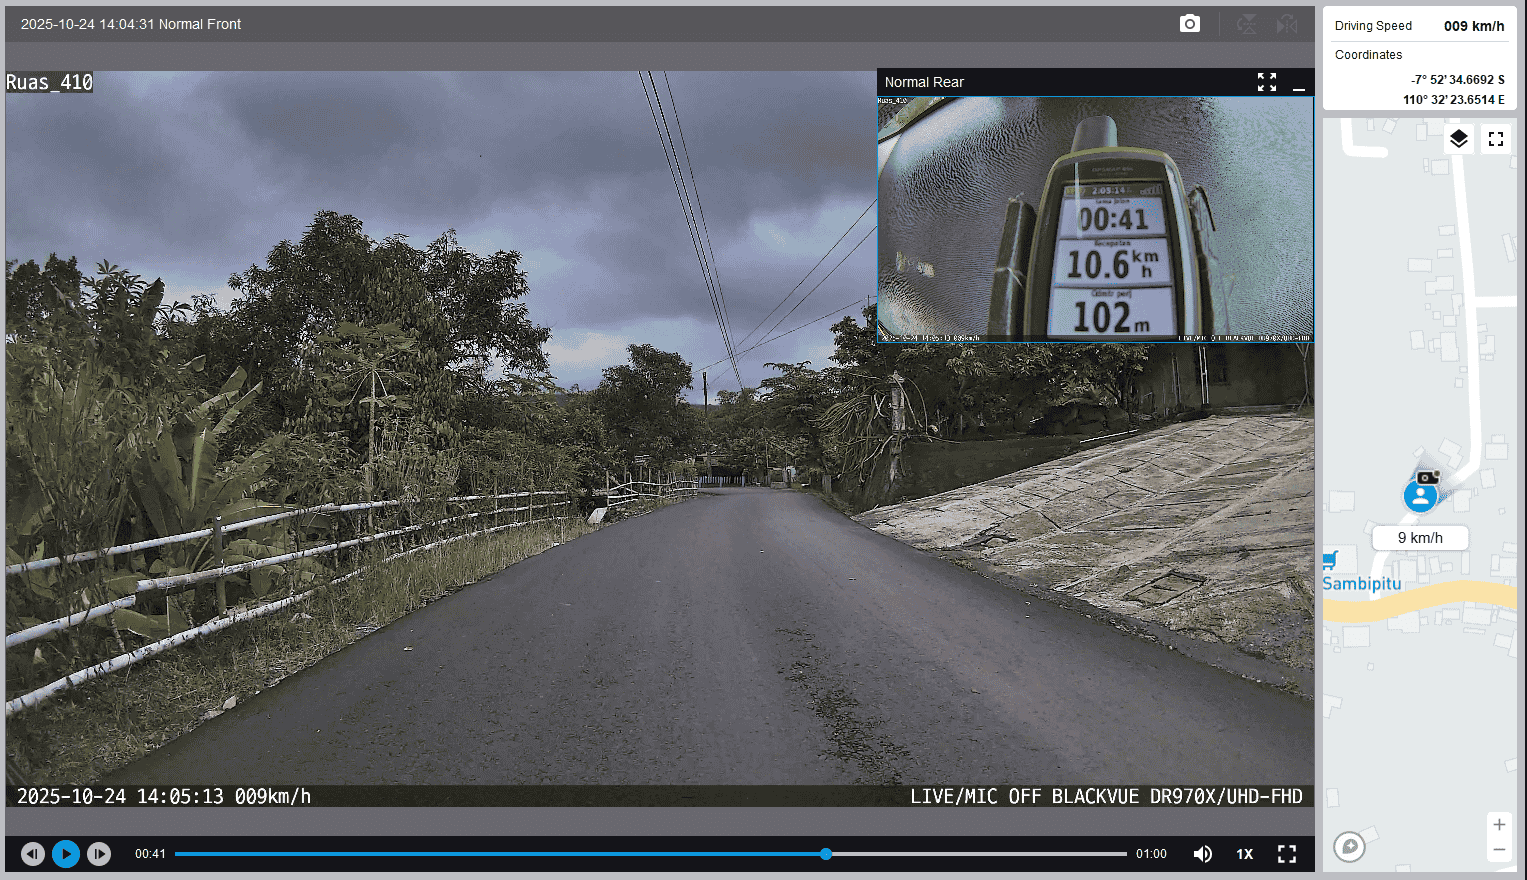The height and width of the screenshot is (880, 1527).
Task: Mirror the video horizontally
Action: (1287, 24)
